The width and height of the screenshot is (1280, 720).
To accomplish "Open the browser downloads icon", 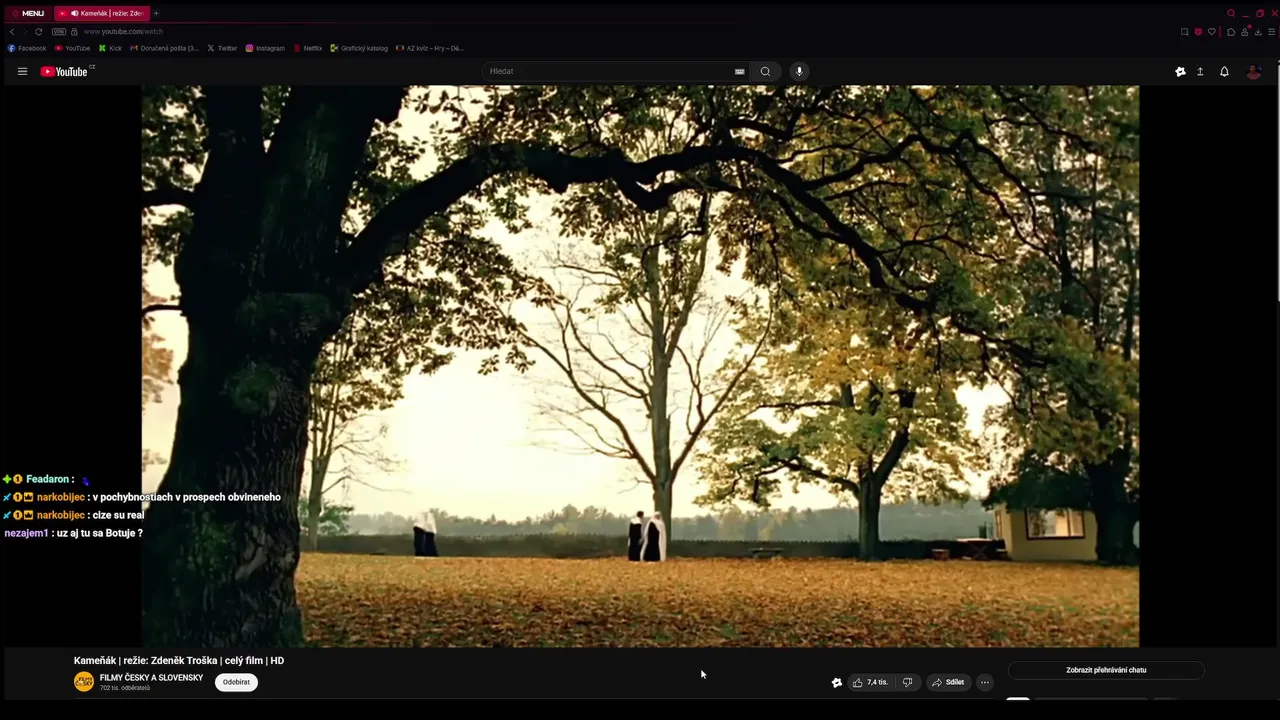I will [1258, 32].
